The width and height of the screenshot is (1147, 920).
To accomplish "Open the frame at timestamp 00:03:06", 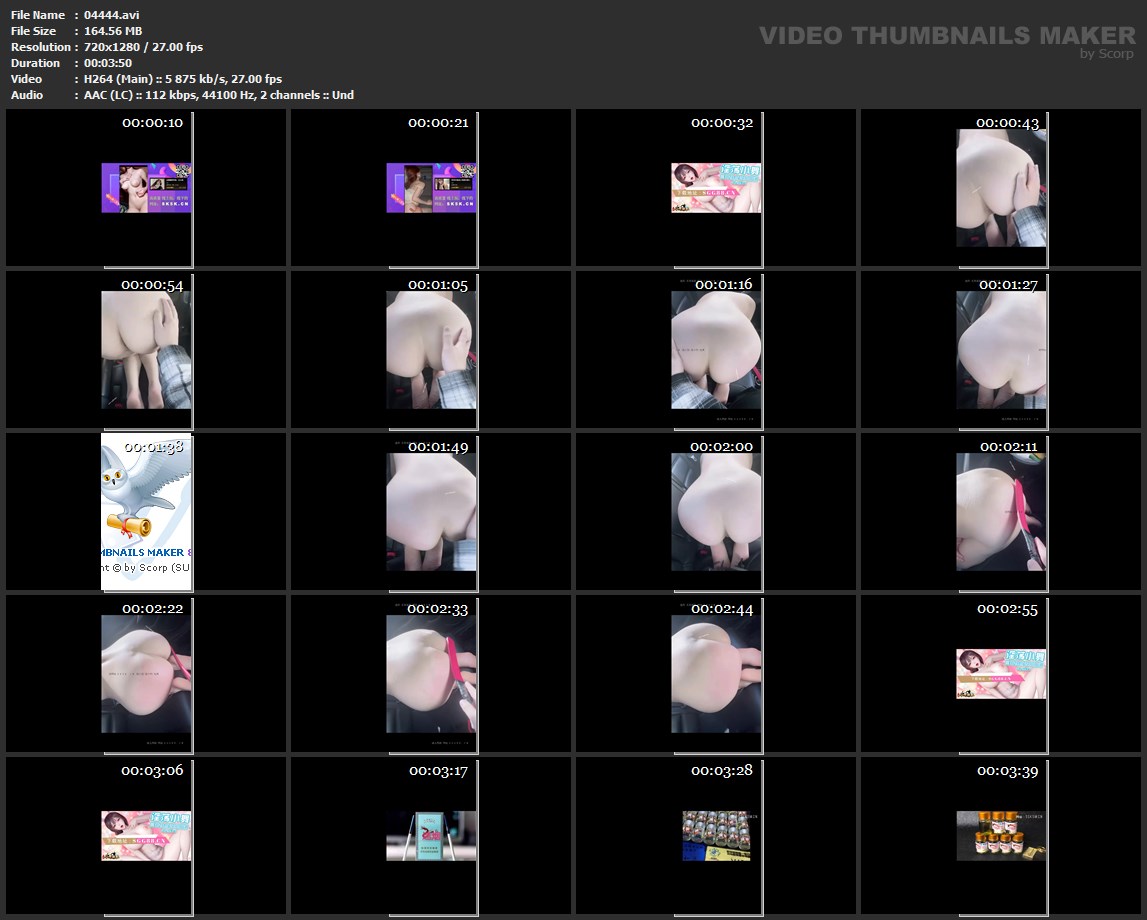I will [146, 836].
